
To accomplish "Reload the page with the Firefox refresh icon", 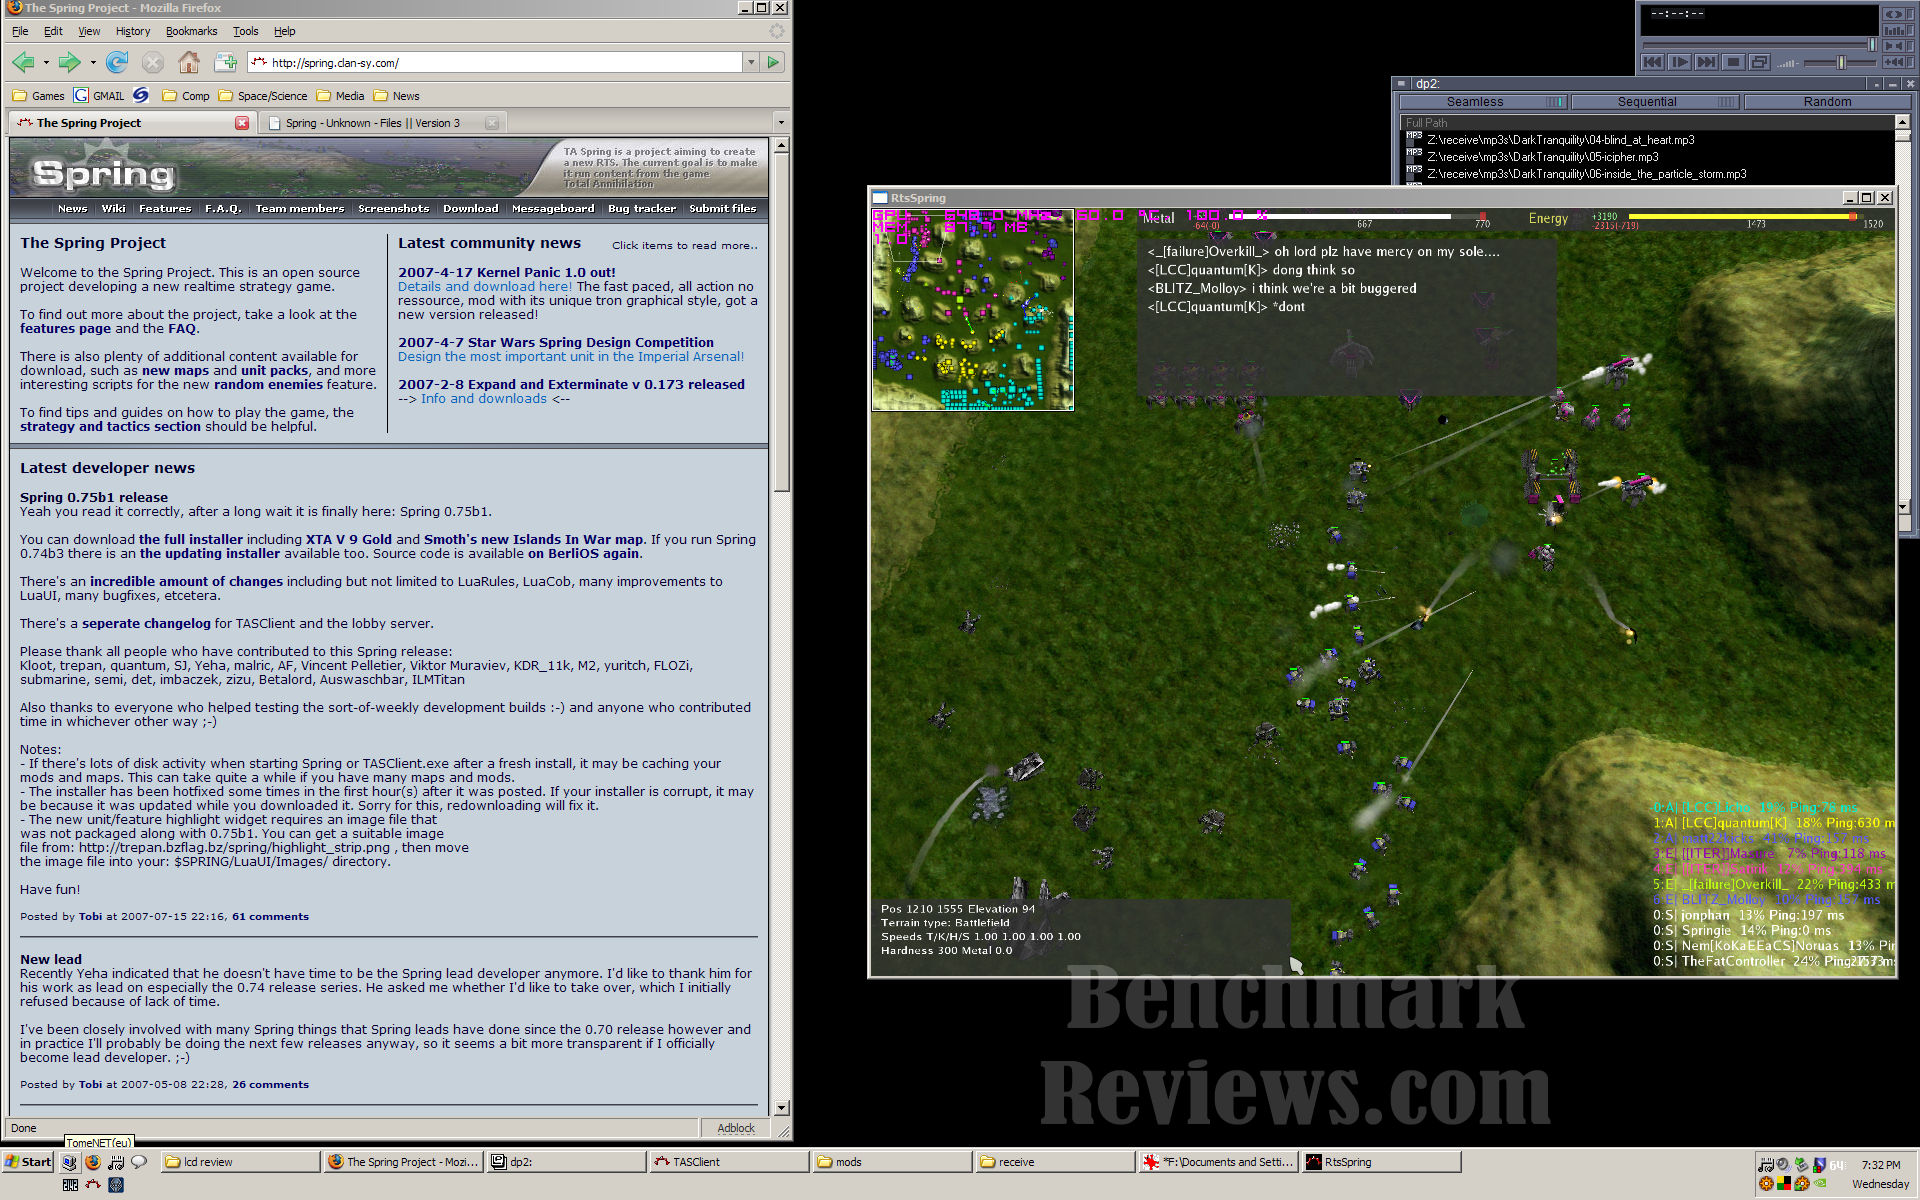I will [x=117, y=63].
